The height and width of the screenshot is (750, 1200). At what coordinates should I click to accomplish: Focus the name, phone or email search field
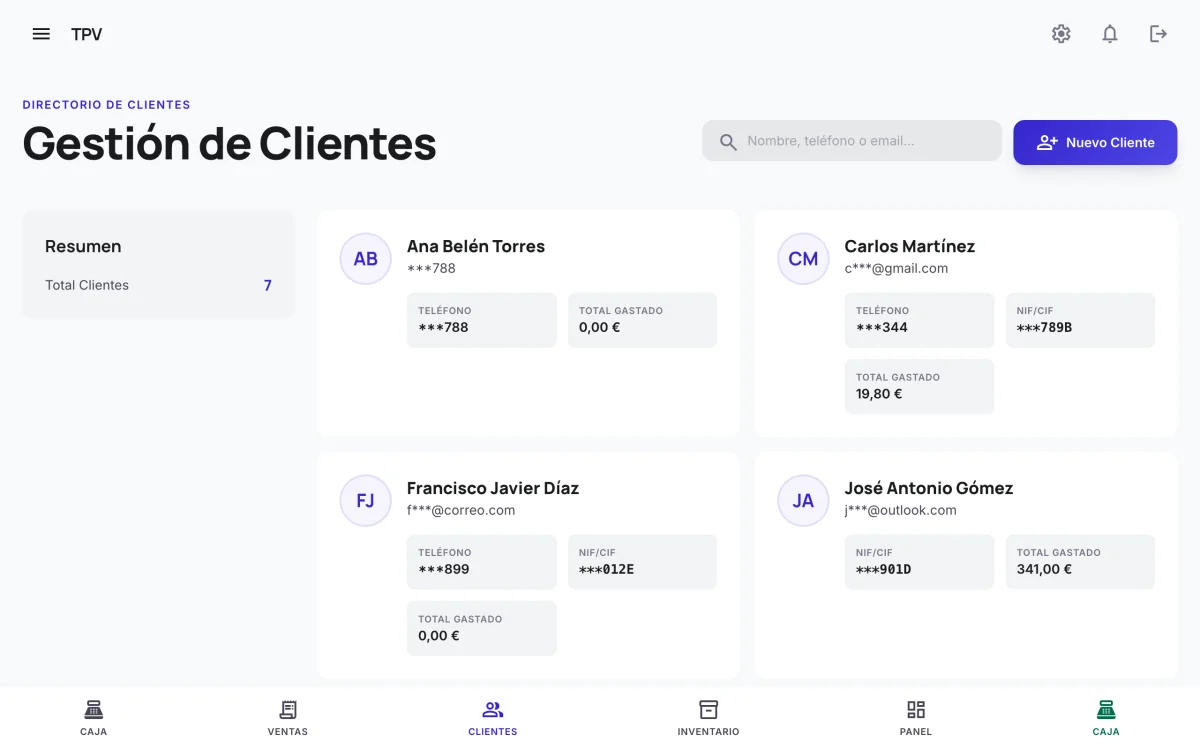852,141
